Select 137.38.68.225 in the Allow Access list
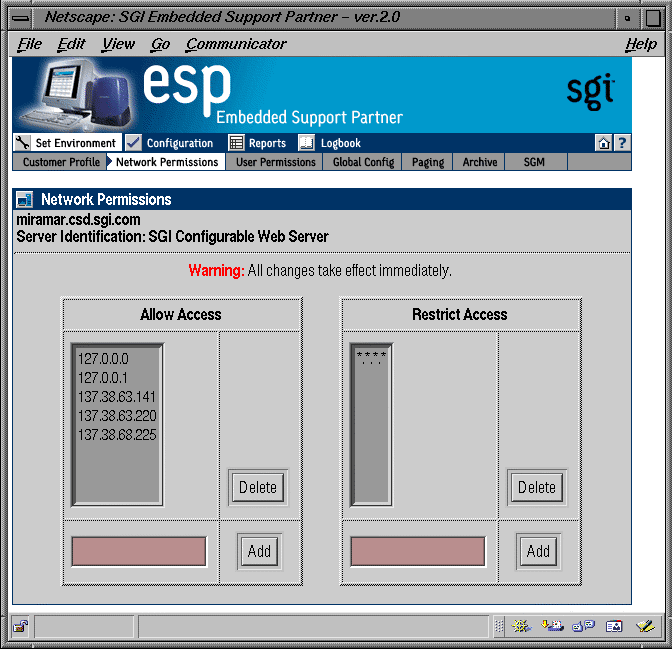This screenshot has height=649, width=672. pyautogui.click(x=117, y=435)
